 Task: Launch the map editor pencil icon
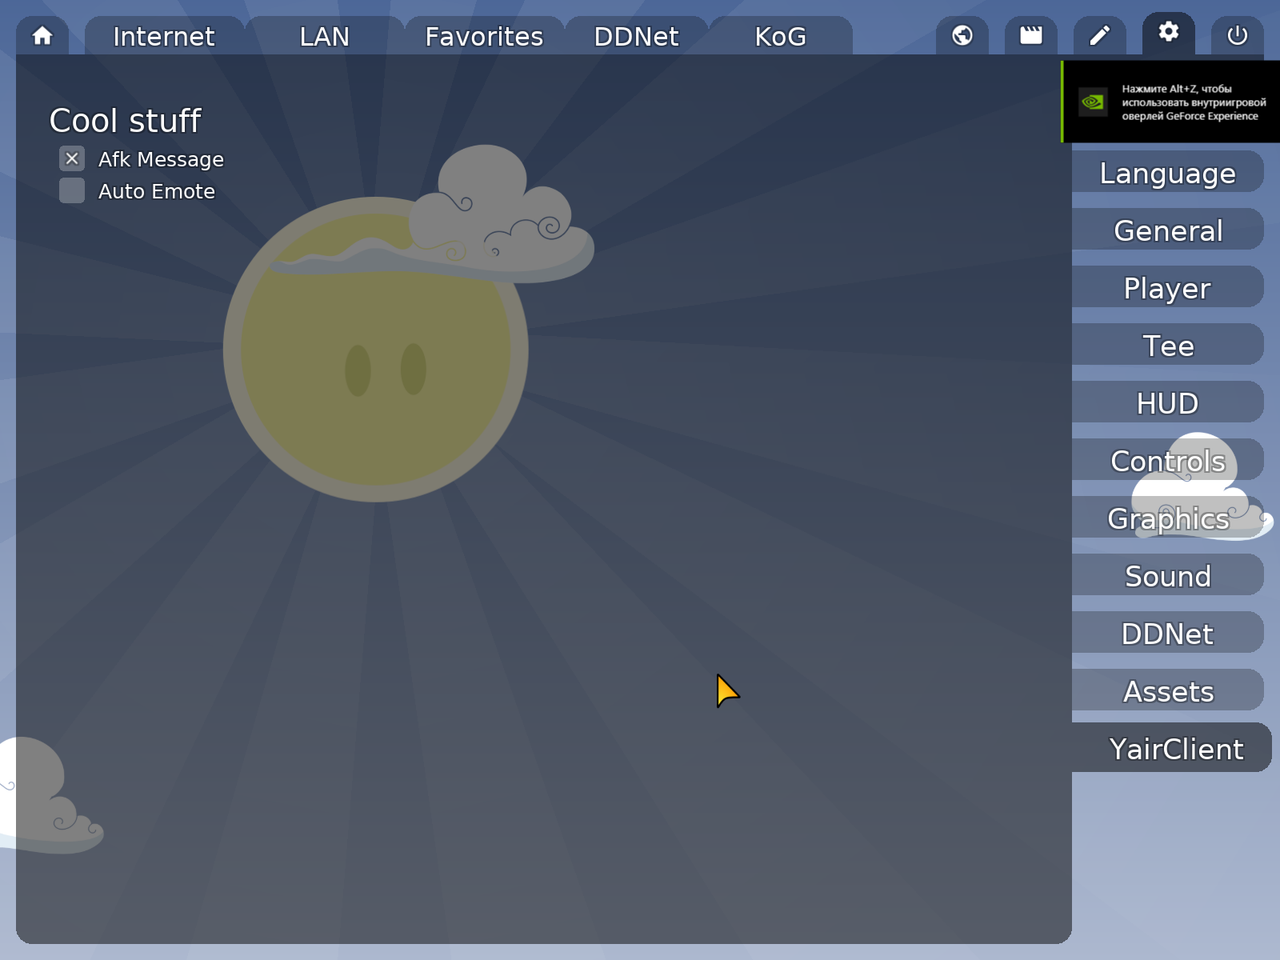click(1099, 36)
